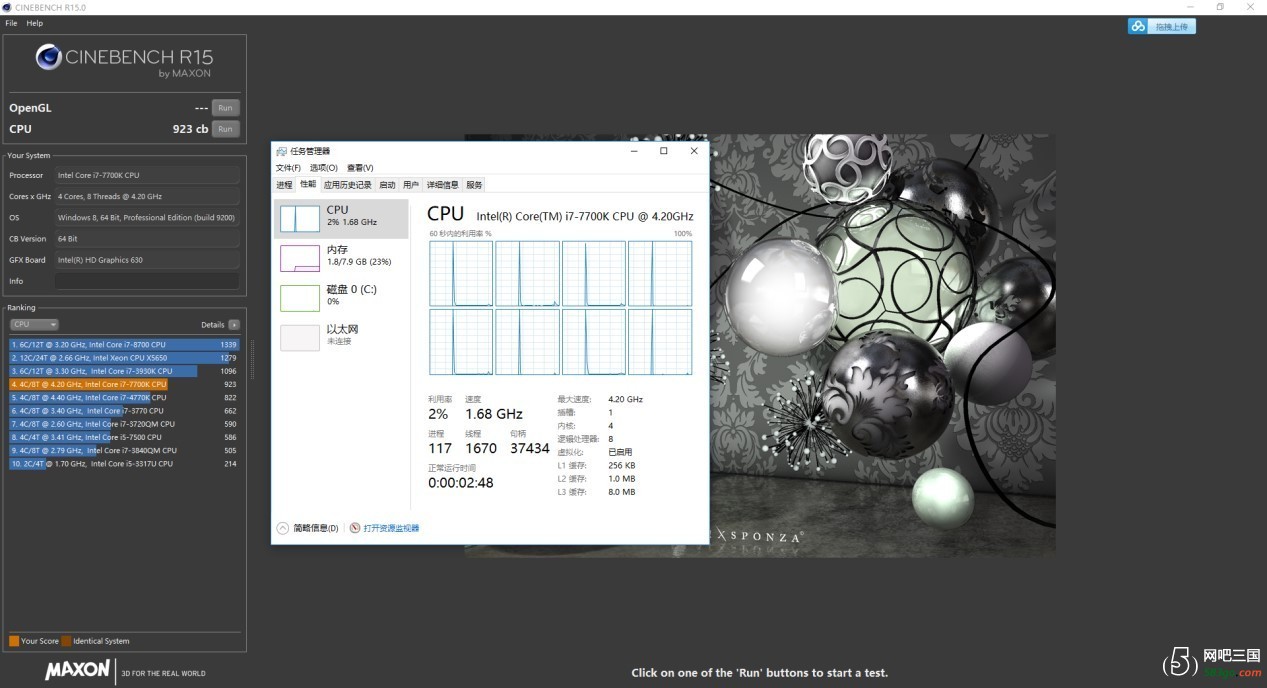Close the Cinebench R15.0 window

[x=1250, y=7]
